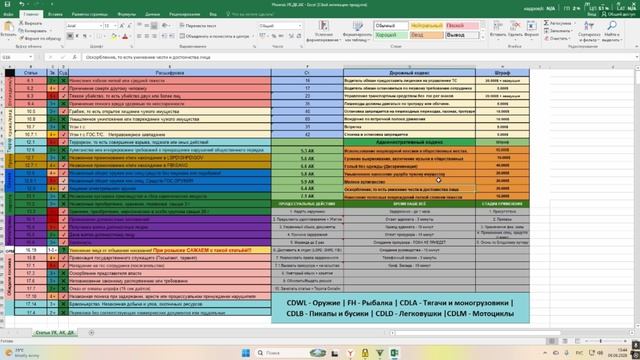The image size is (640, 360).
Task: Toggle middle vertical alignment
Action: pos(147,25)
